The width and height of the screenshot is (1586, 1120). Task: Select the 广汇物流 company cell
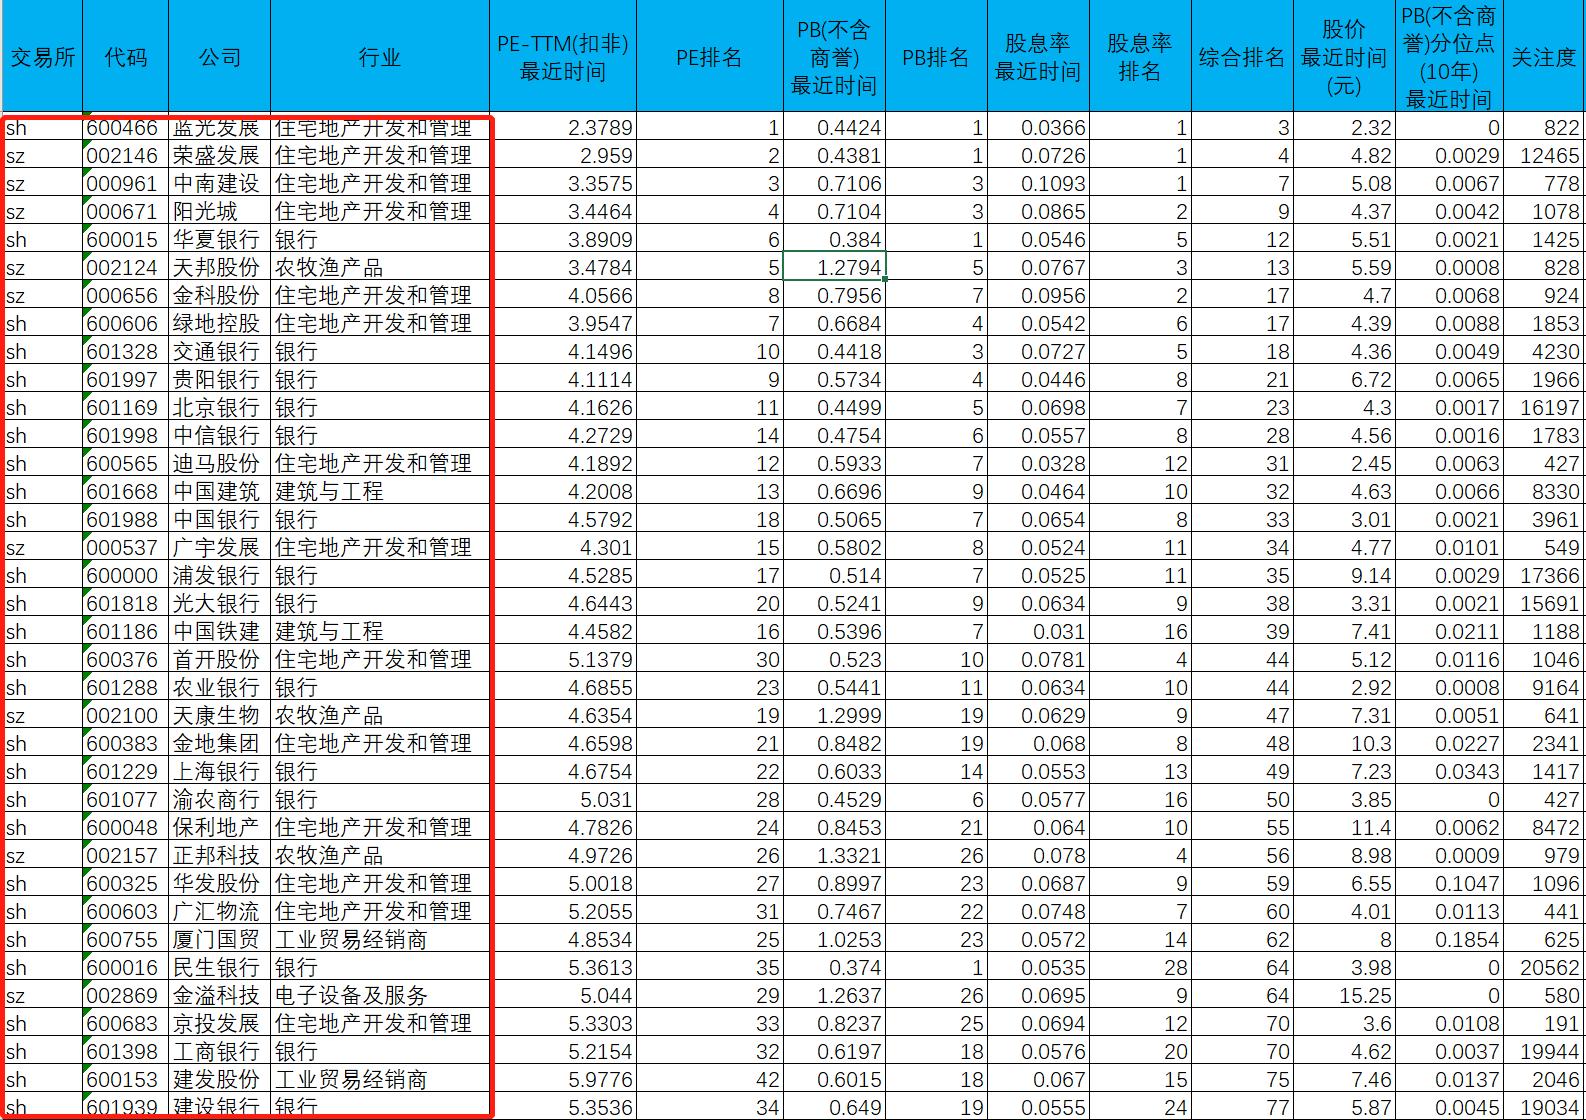tap(220, 911)
